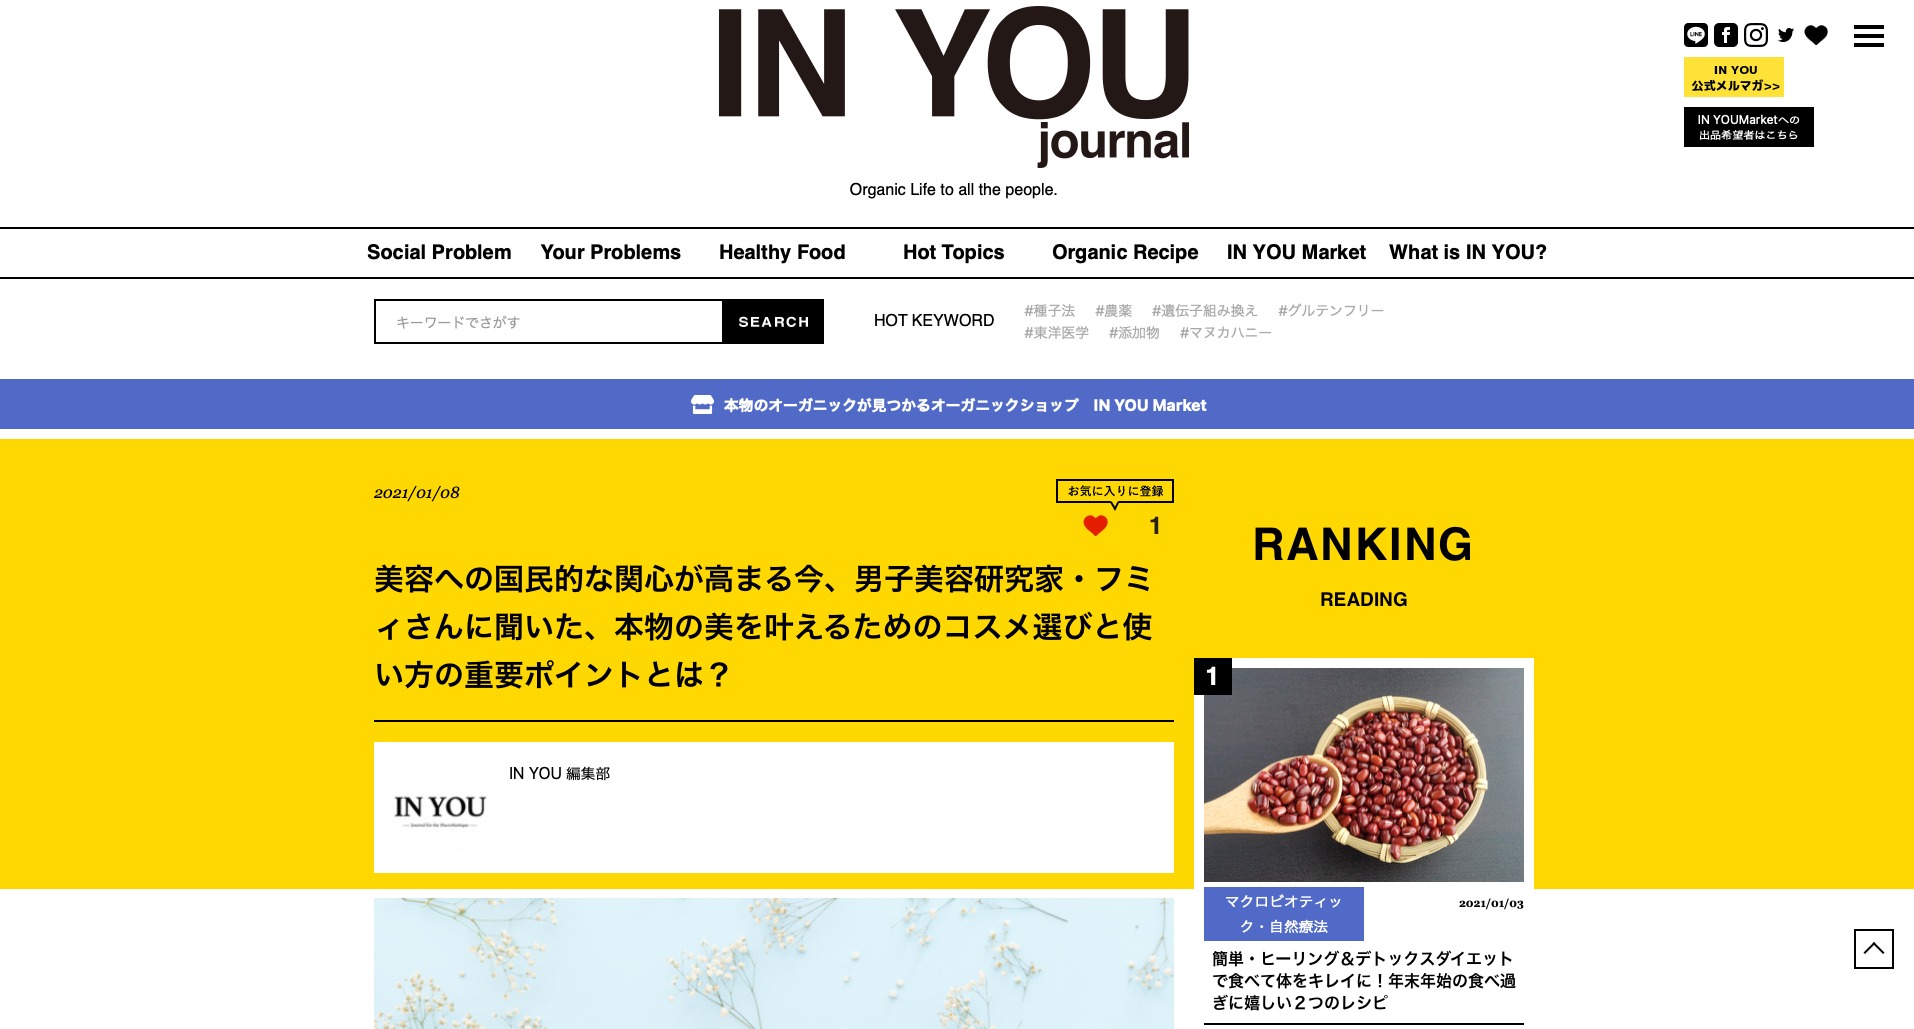Click the black heart favorites icon

tap(1816, 36)
